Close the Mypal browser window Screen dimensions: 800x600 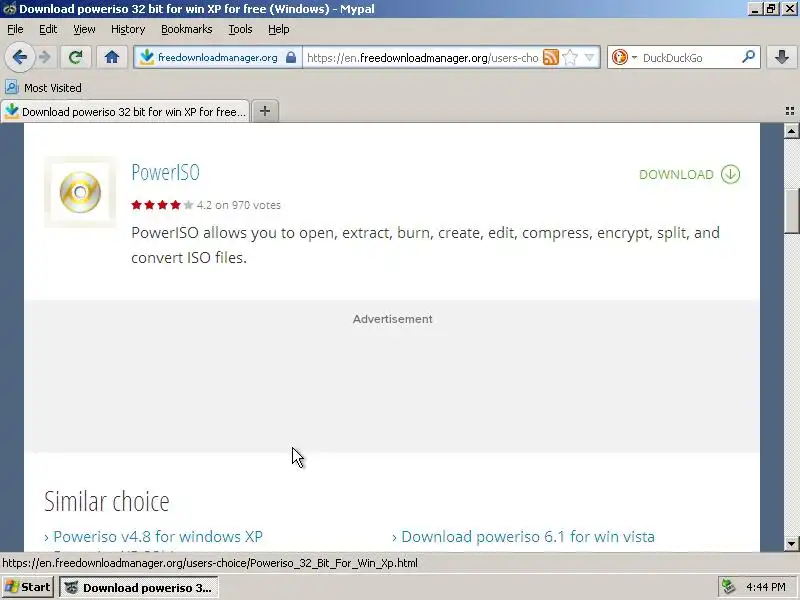(x=789, y=9)
